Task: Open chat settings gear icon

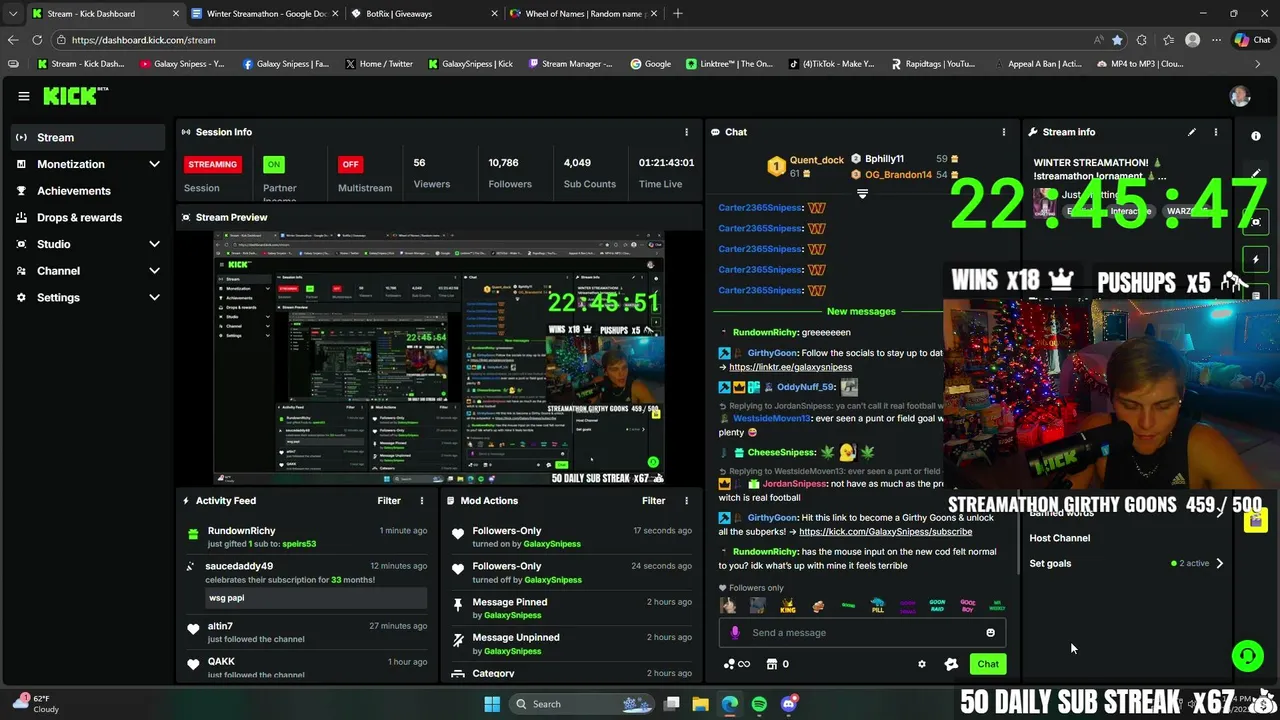Action: (922, 664)
